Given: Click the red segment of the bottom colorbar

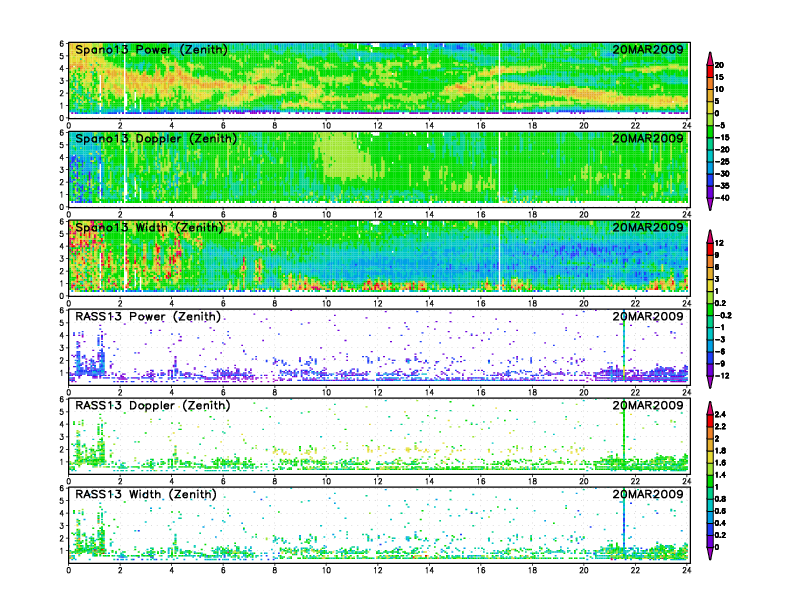Looking at the screenshot, I should tap(710, 420).
